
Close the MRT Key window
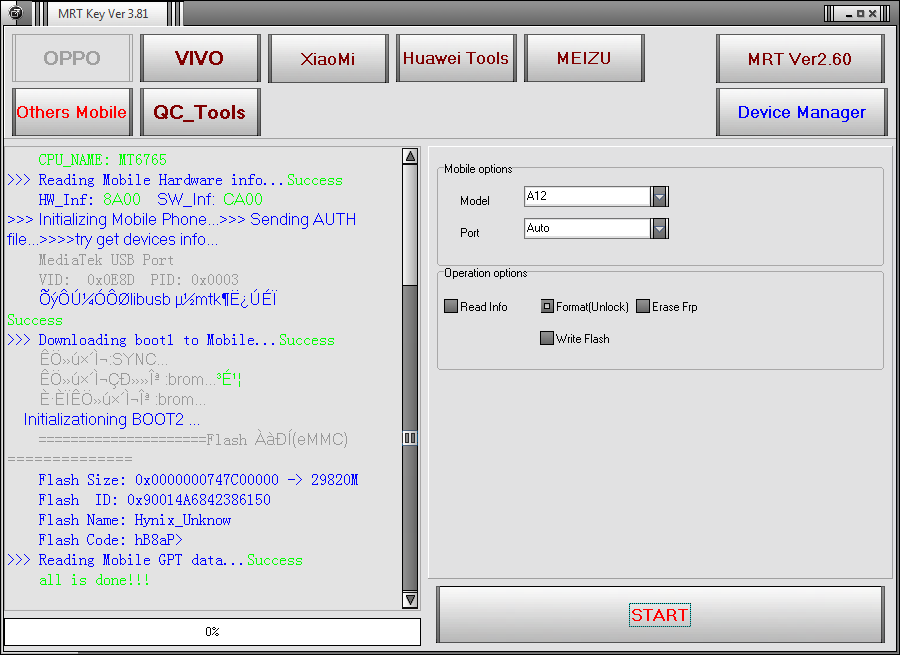pos(872,14)
